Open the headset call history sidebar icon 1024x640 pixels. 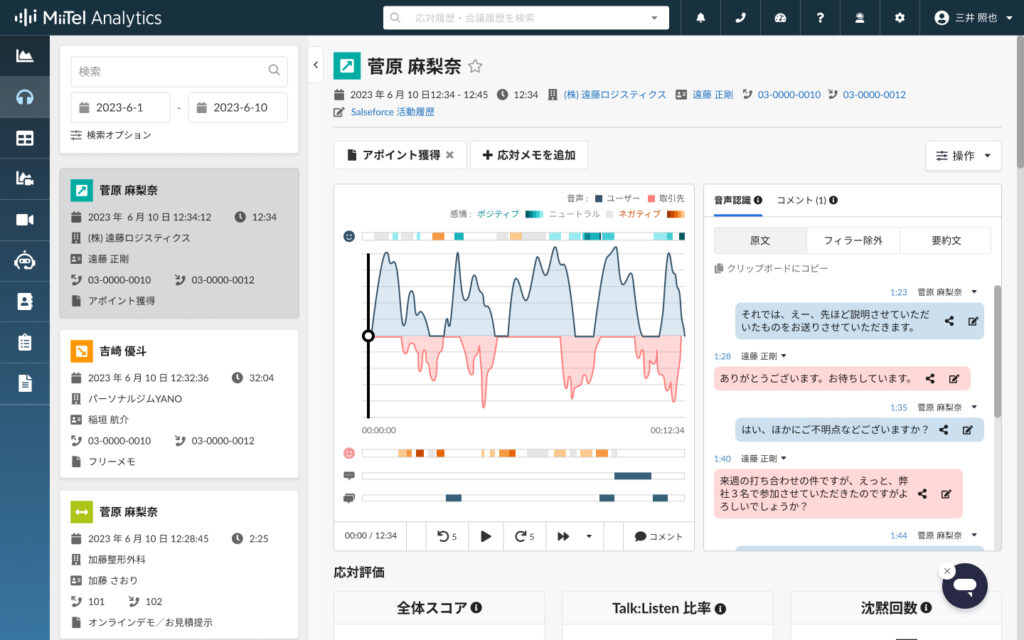pos(25,97)
